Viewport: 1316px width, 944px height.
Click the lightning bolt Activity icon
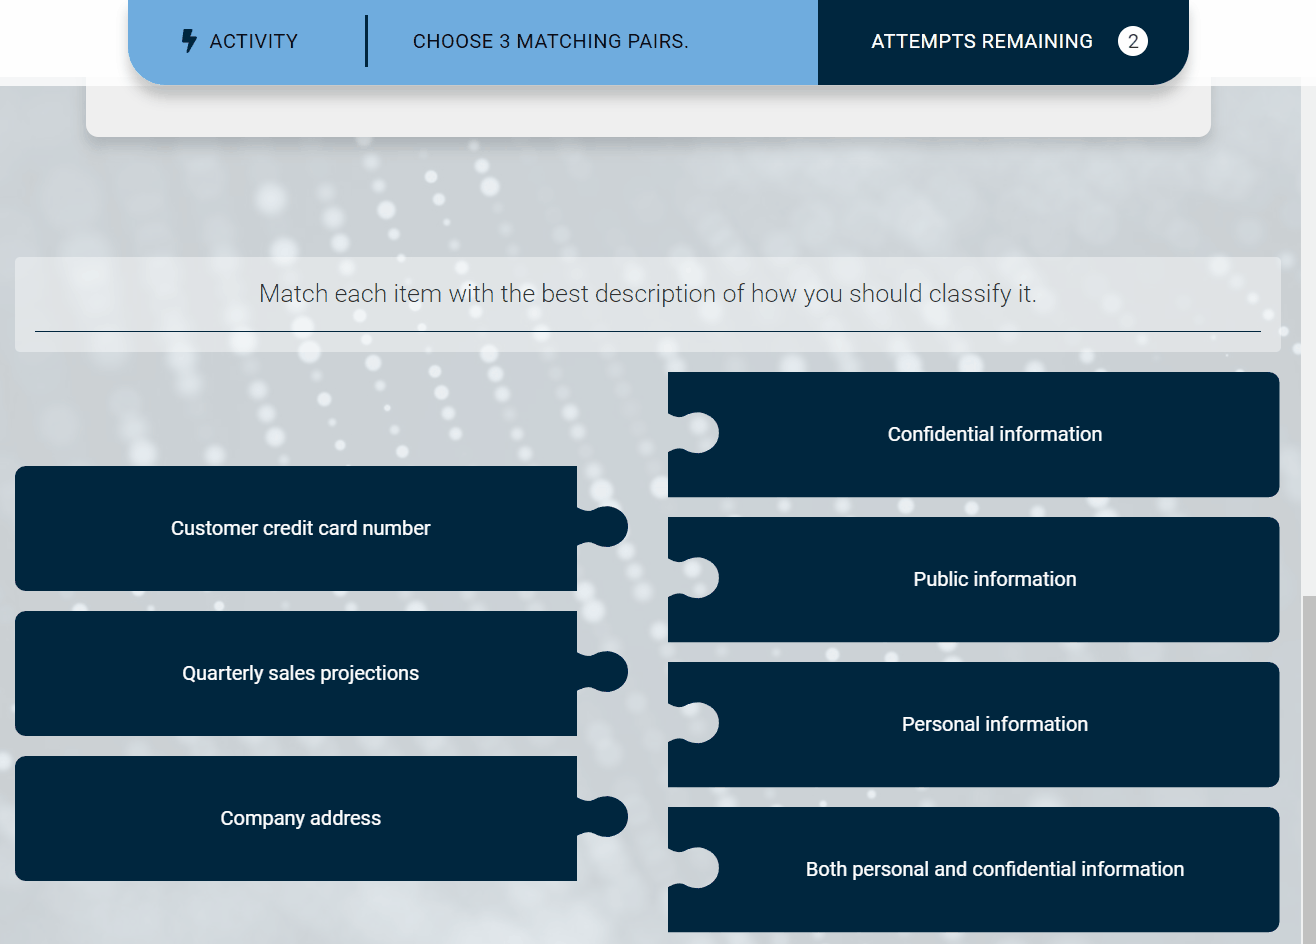pyautogui.click(x=189, y=41)
